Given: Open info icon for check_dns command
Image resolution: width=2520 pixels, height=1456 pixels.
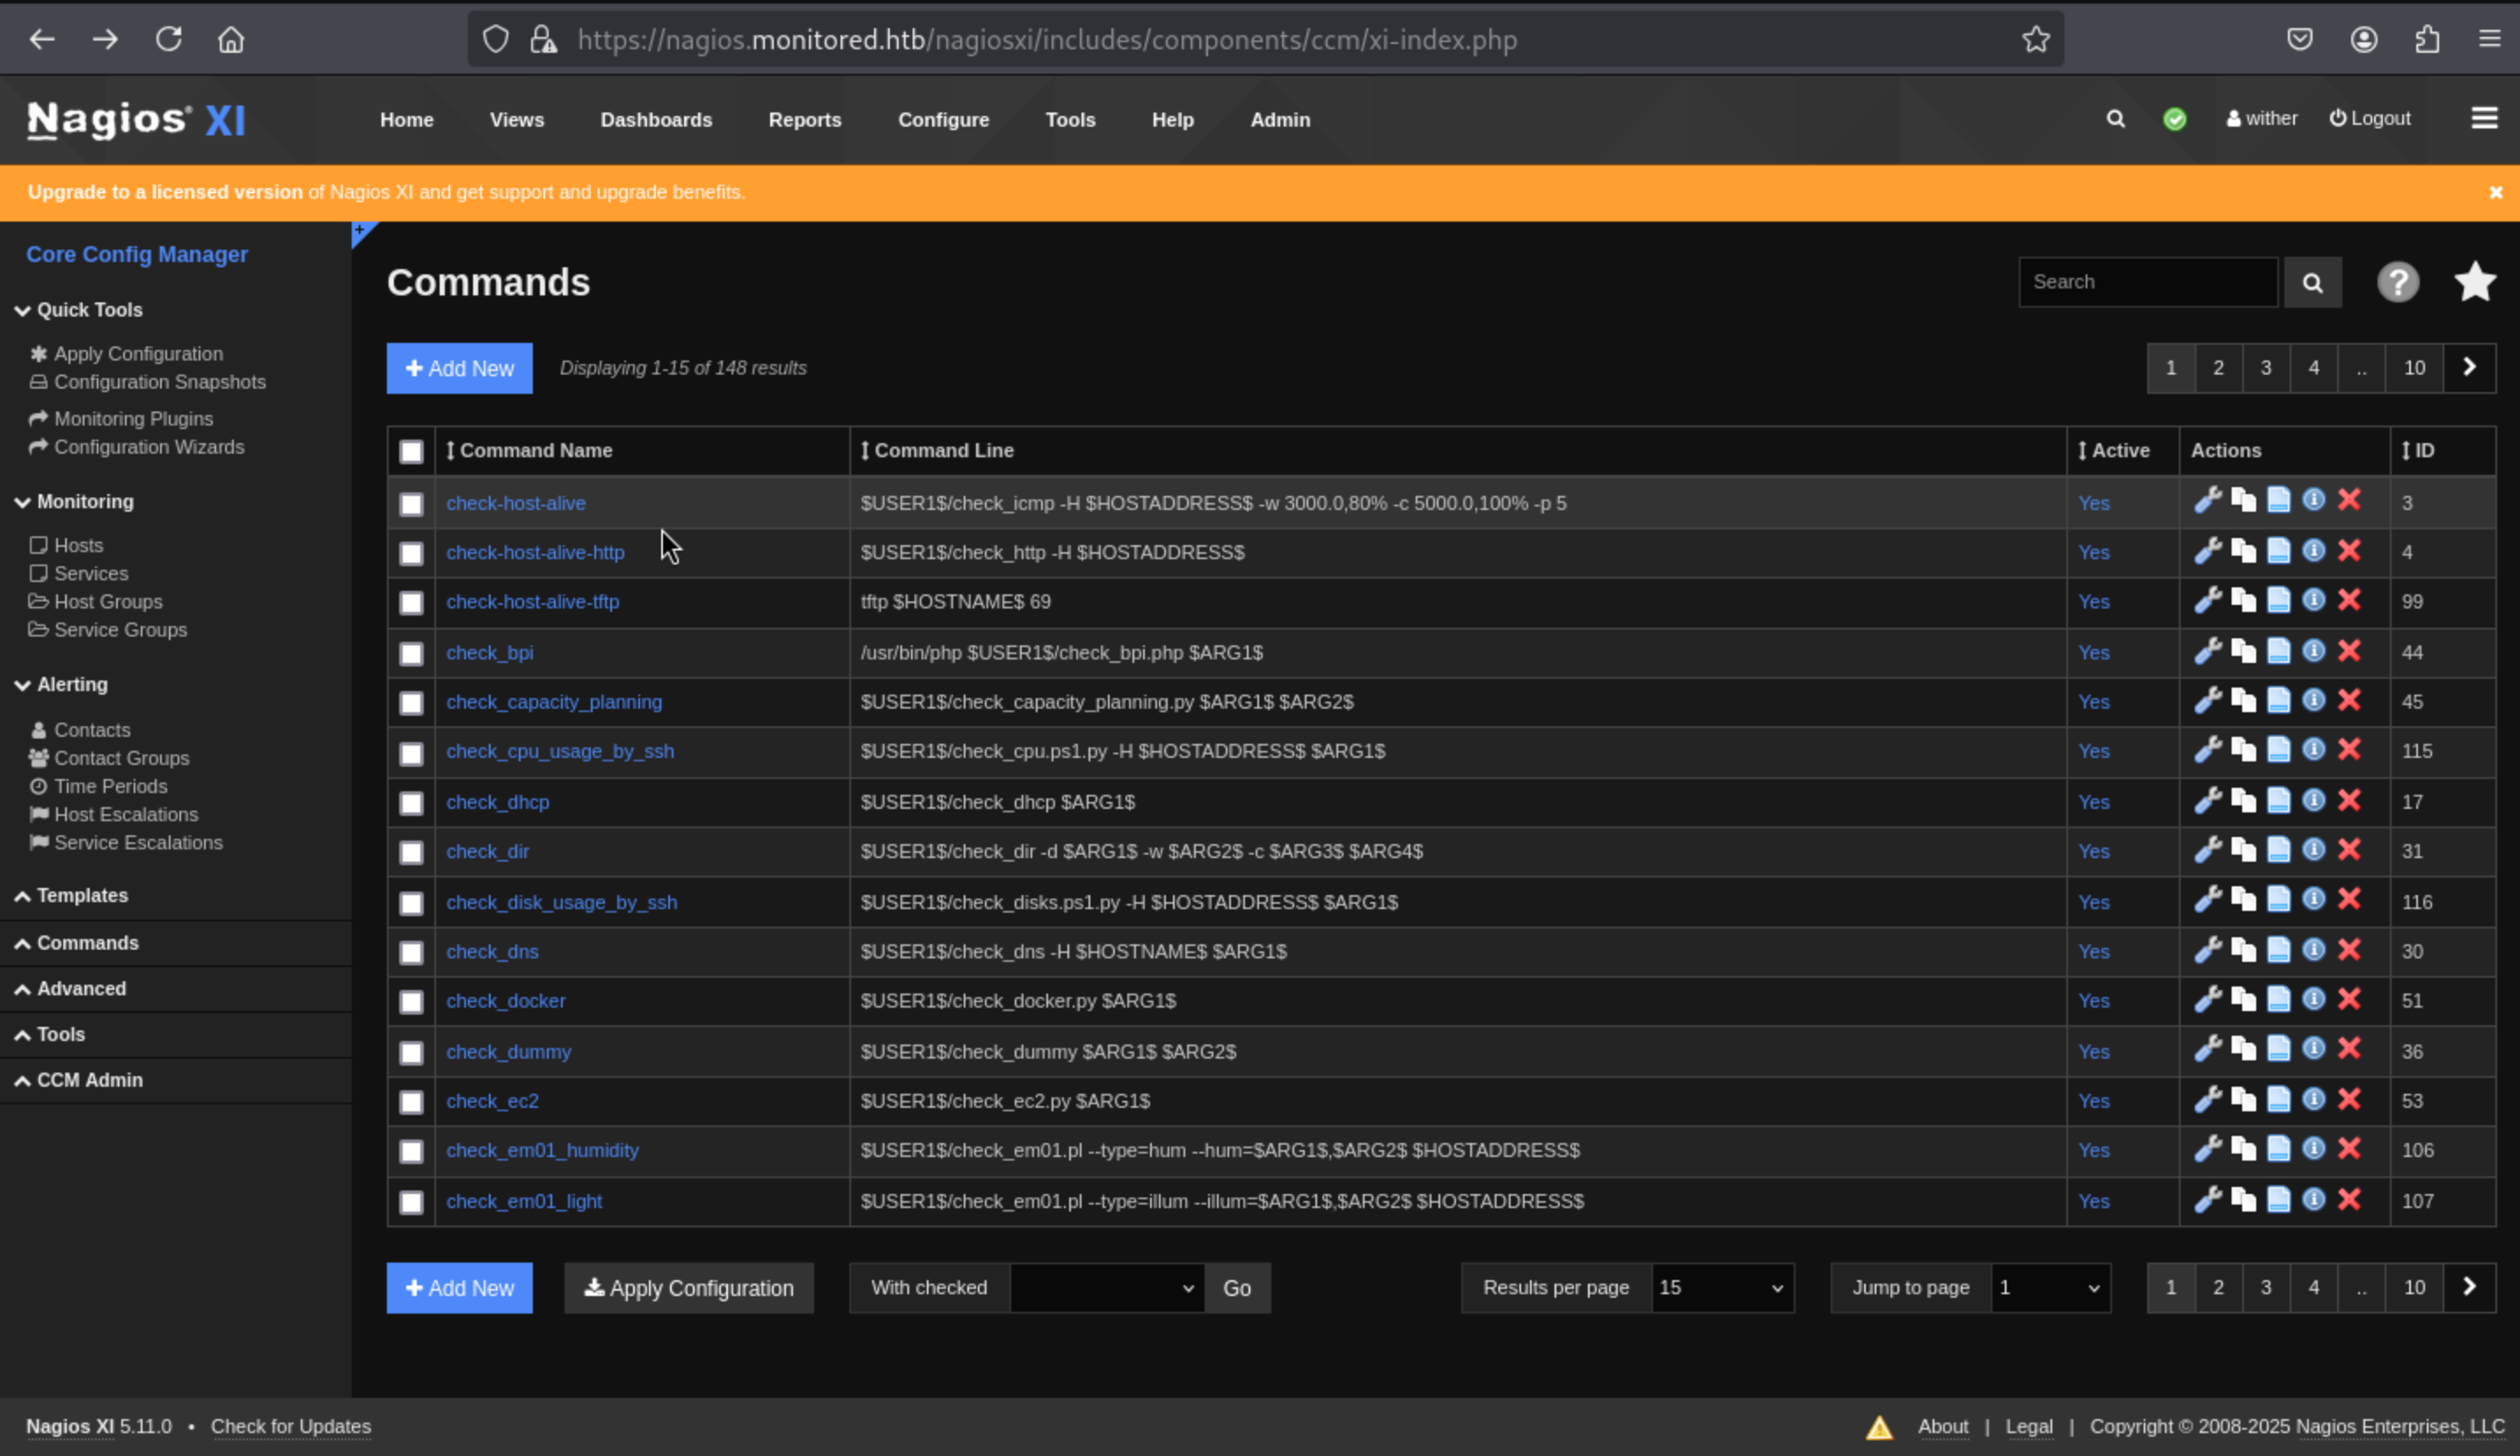Looking at the screenshot, I should [2313, 950].
